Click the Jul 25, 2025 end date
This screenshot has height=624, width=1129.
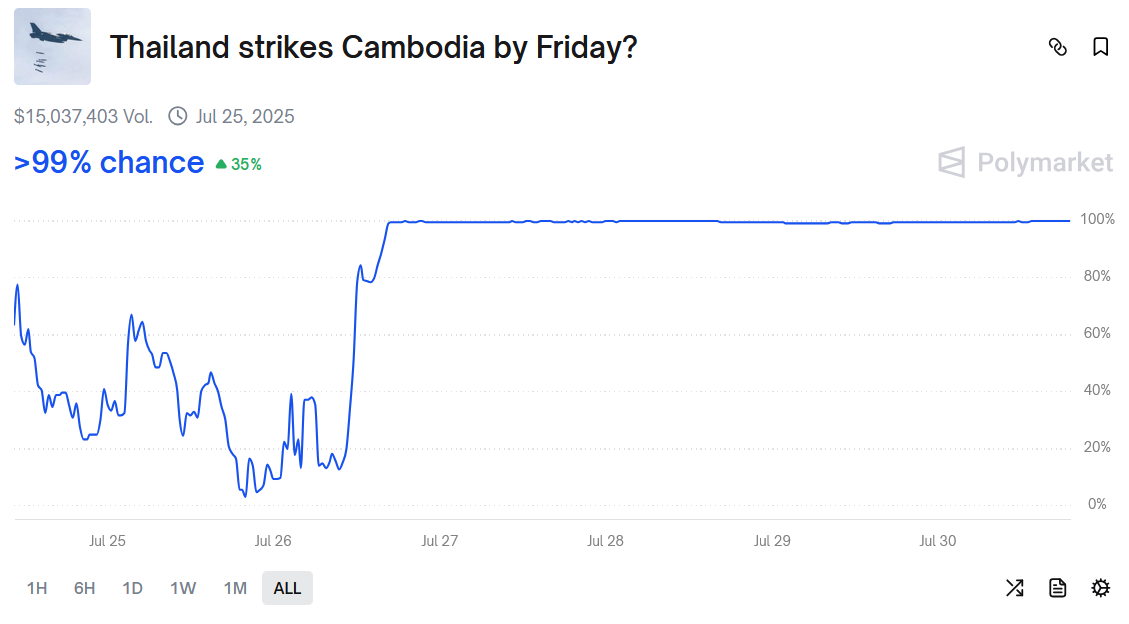[245, 116]
